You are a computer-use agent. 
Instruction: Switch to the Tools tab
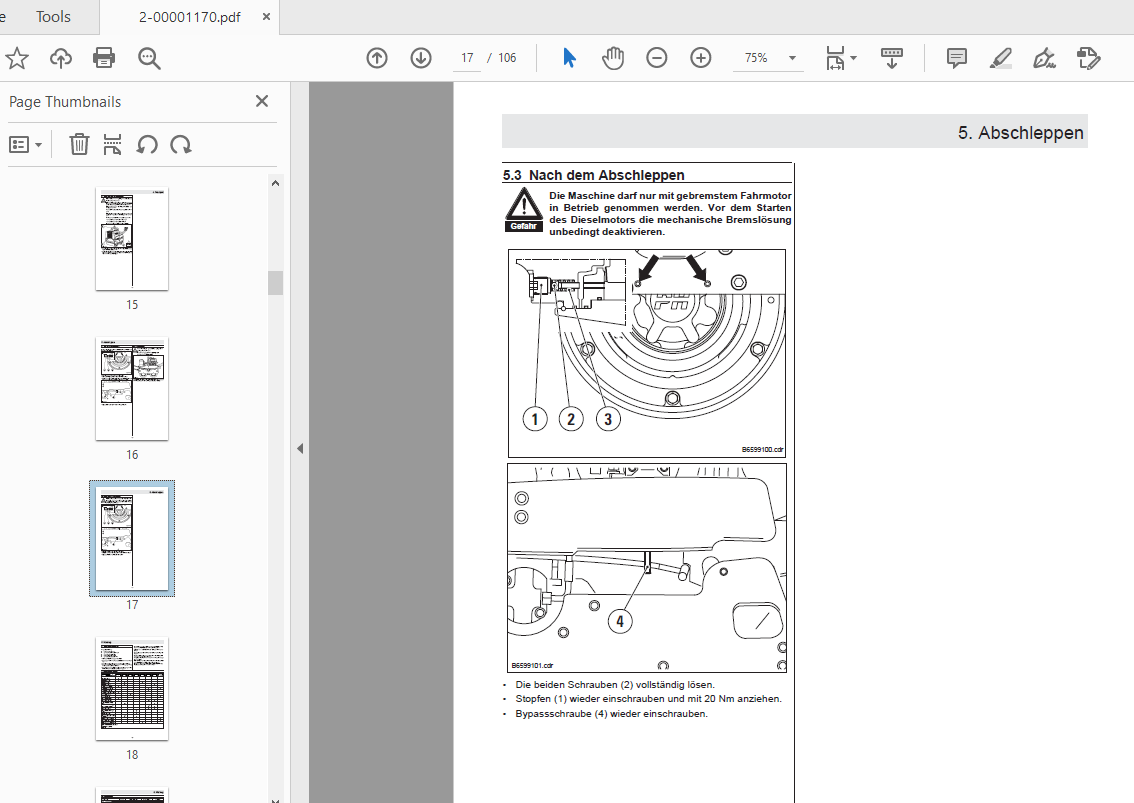[x=54, y=17]
